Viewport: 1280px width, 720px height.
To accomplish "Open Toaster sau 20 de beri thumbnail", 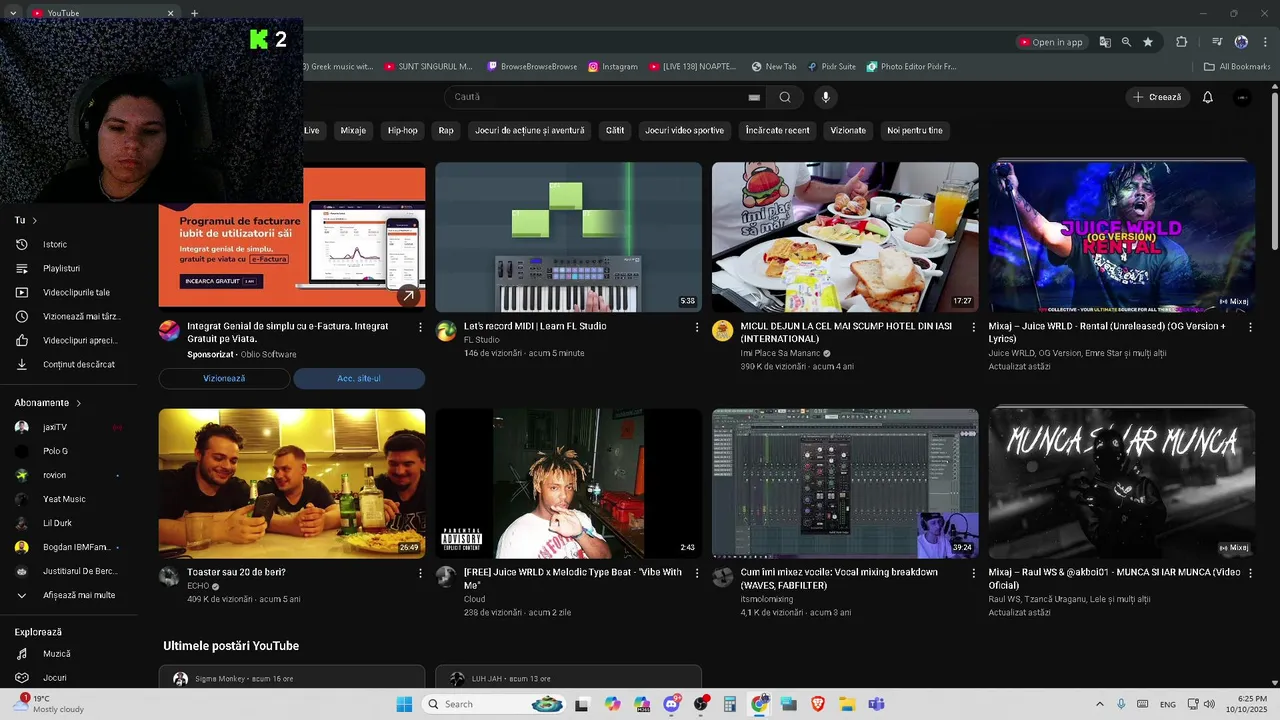I will click(x=292, y=483).
